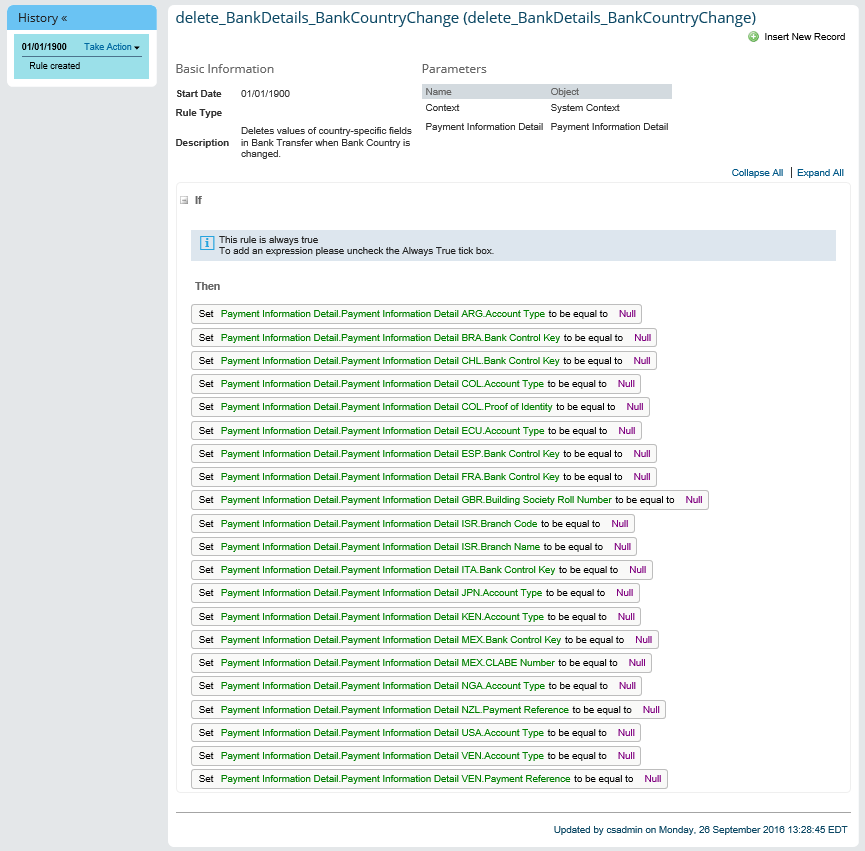Click the Expand All link
The image size is (865, 851).
click(x=820, y=173)
